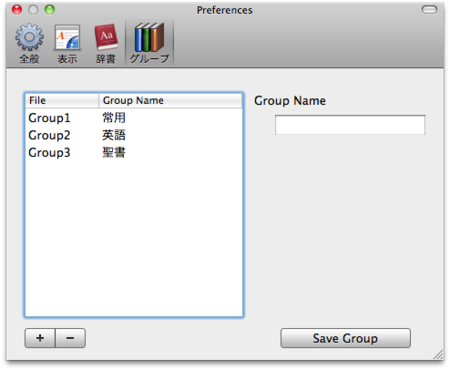The width and height of the screenshot is (450, 370).
Task: Sort by the Group Name column header
Action: (170, 100)
